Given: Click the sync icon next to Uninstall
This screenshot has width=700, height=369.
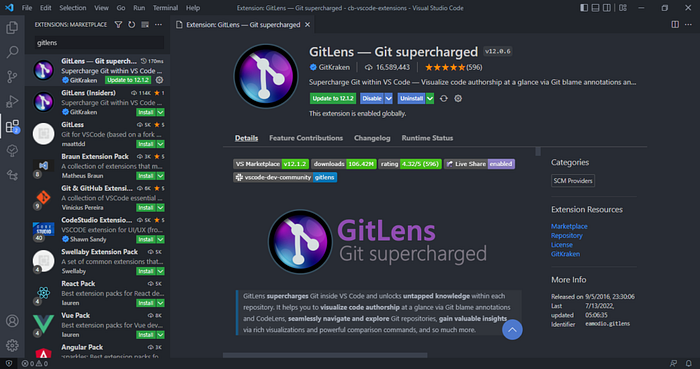Looking at the screenshot, I should tap(444, 99).
